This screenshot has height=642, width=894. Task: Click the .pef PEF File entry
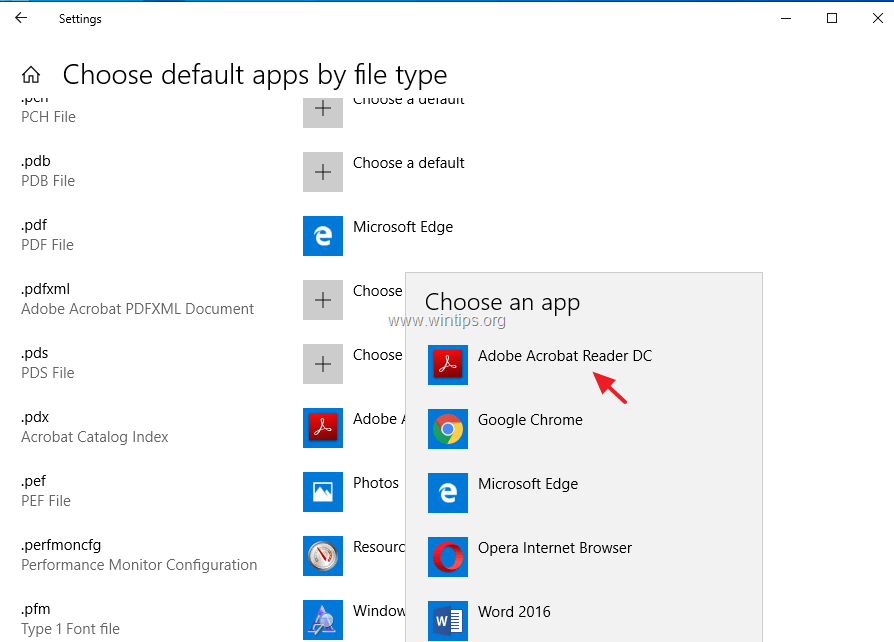coord(46,491)
